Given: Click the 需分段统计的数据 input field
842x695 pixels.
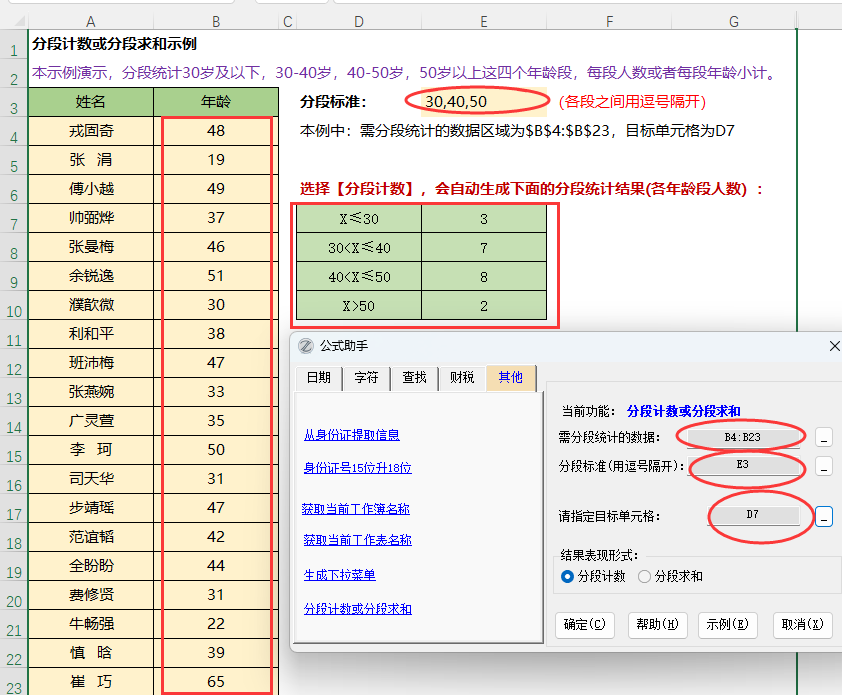Looking at the screenshot, I should pos(742,437).
